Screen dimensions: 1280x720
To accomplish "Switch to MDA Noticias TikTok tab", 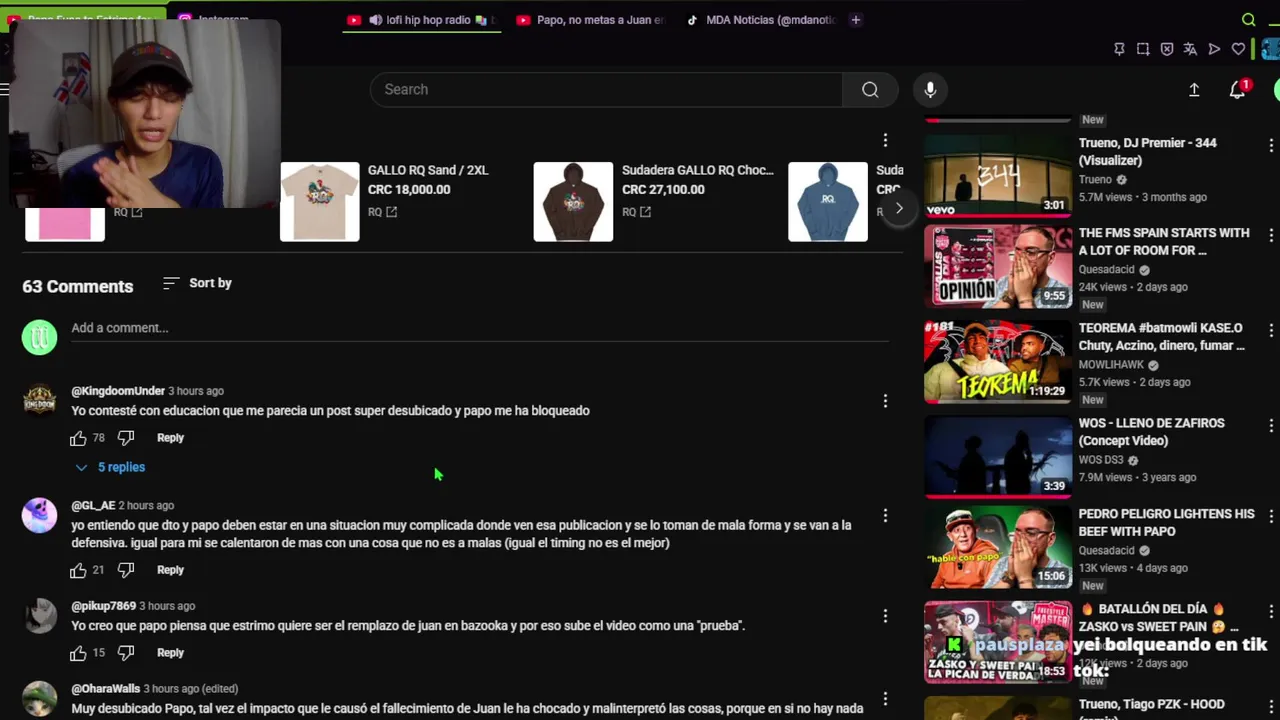I will coord(762,20).
